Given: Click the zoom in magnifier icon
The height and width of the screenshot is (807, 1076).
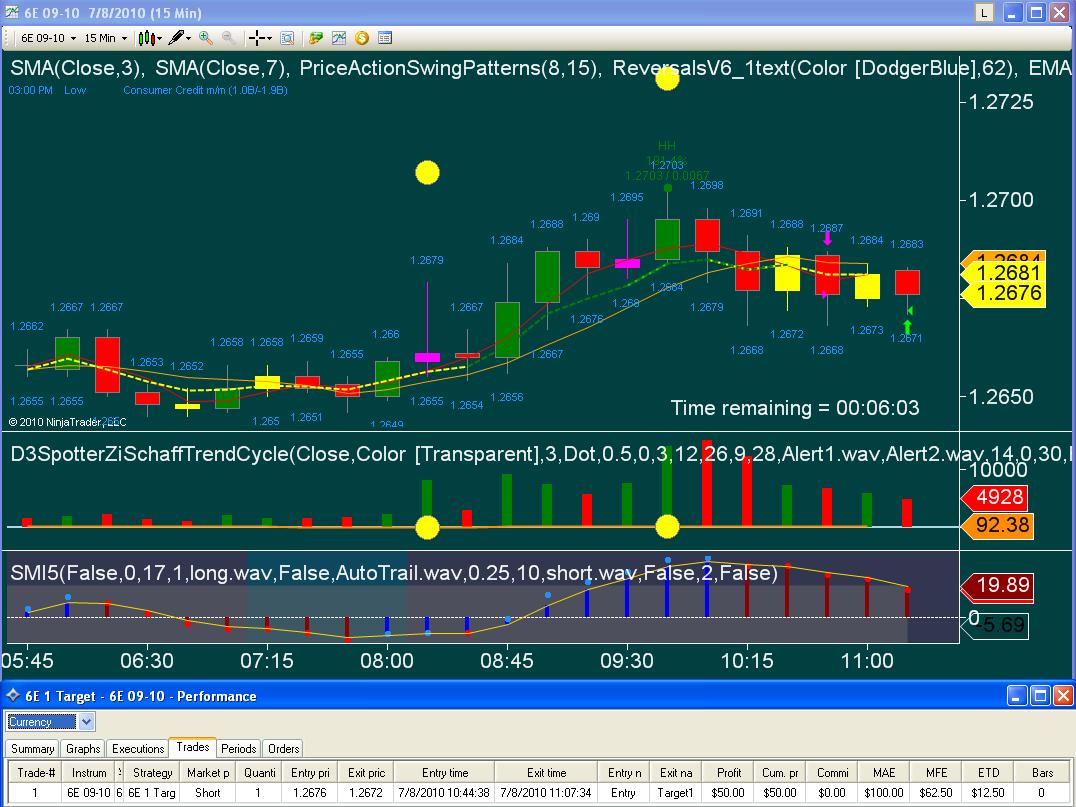Looking at the screenshot, I should (x=205, y=38).
